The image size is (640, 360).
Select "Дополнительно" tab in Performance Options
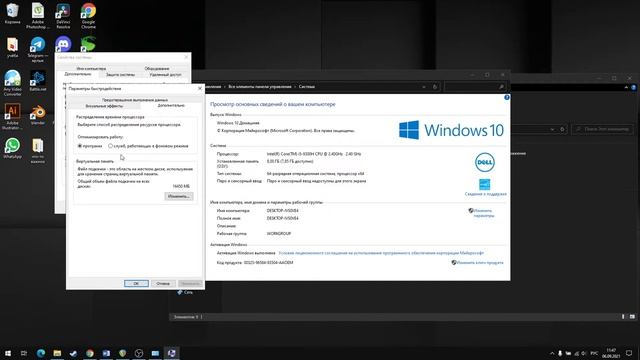point(171,105)
